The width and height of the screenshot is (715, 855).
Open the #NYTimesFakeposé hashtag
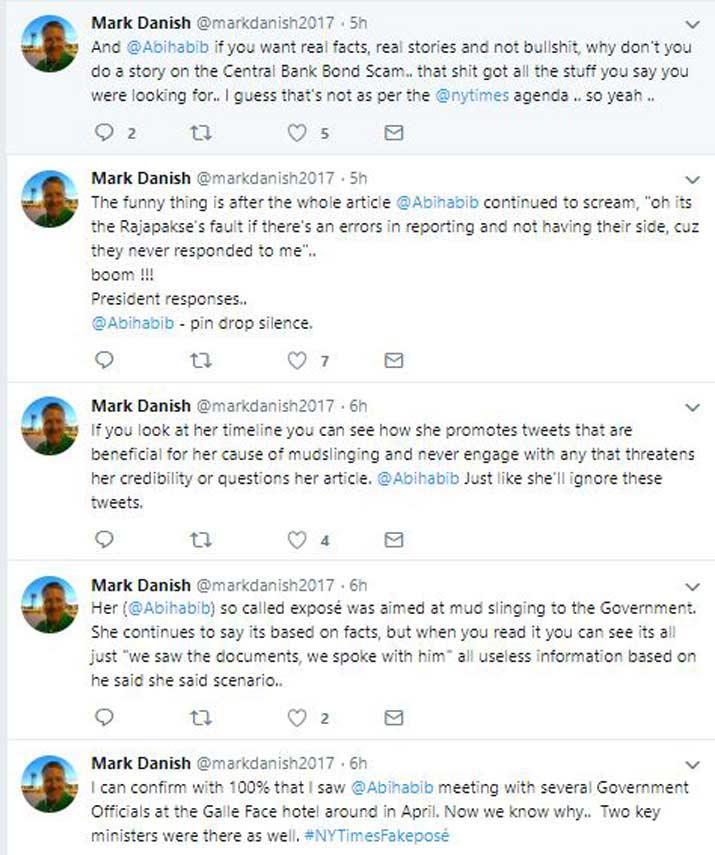[377, 835]
